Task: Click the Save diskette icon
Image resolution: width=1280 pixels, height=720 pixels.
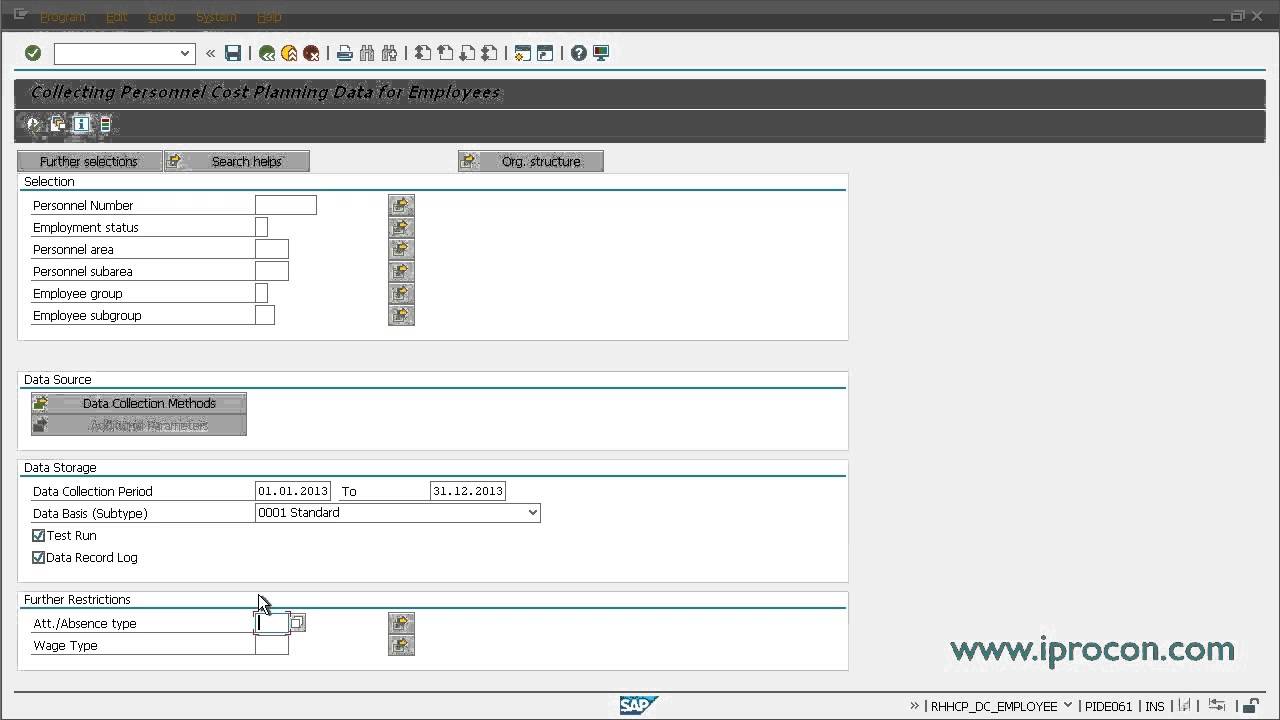Action: (x=233, y=53)
